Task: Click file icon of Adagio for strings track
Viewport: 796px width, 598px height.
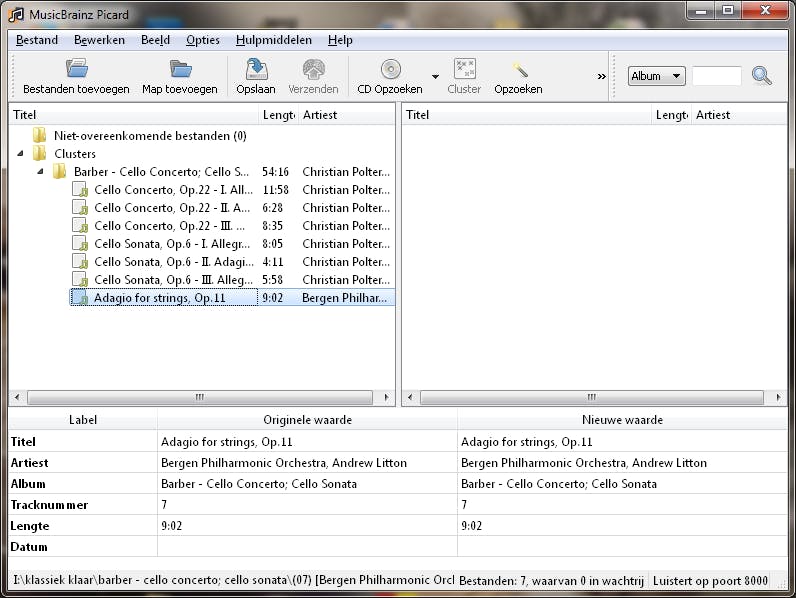Action: click(x=80, y=297)
